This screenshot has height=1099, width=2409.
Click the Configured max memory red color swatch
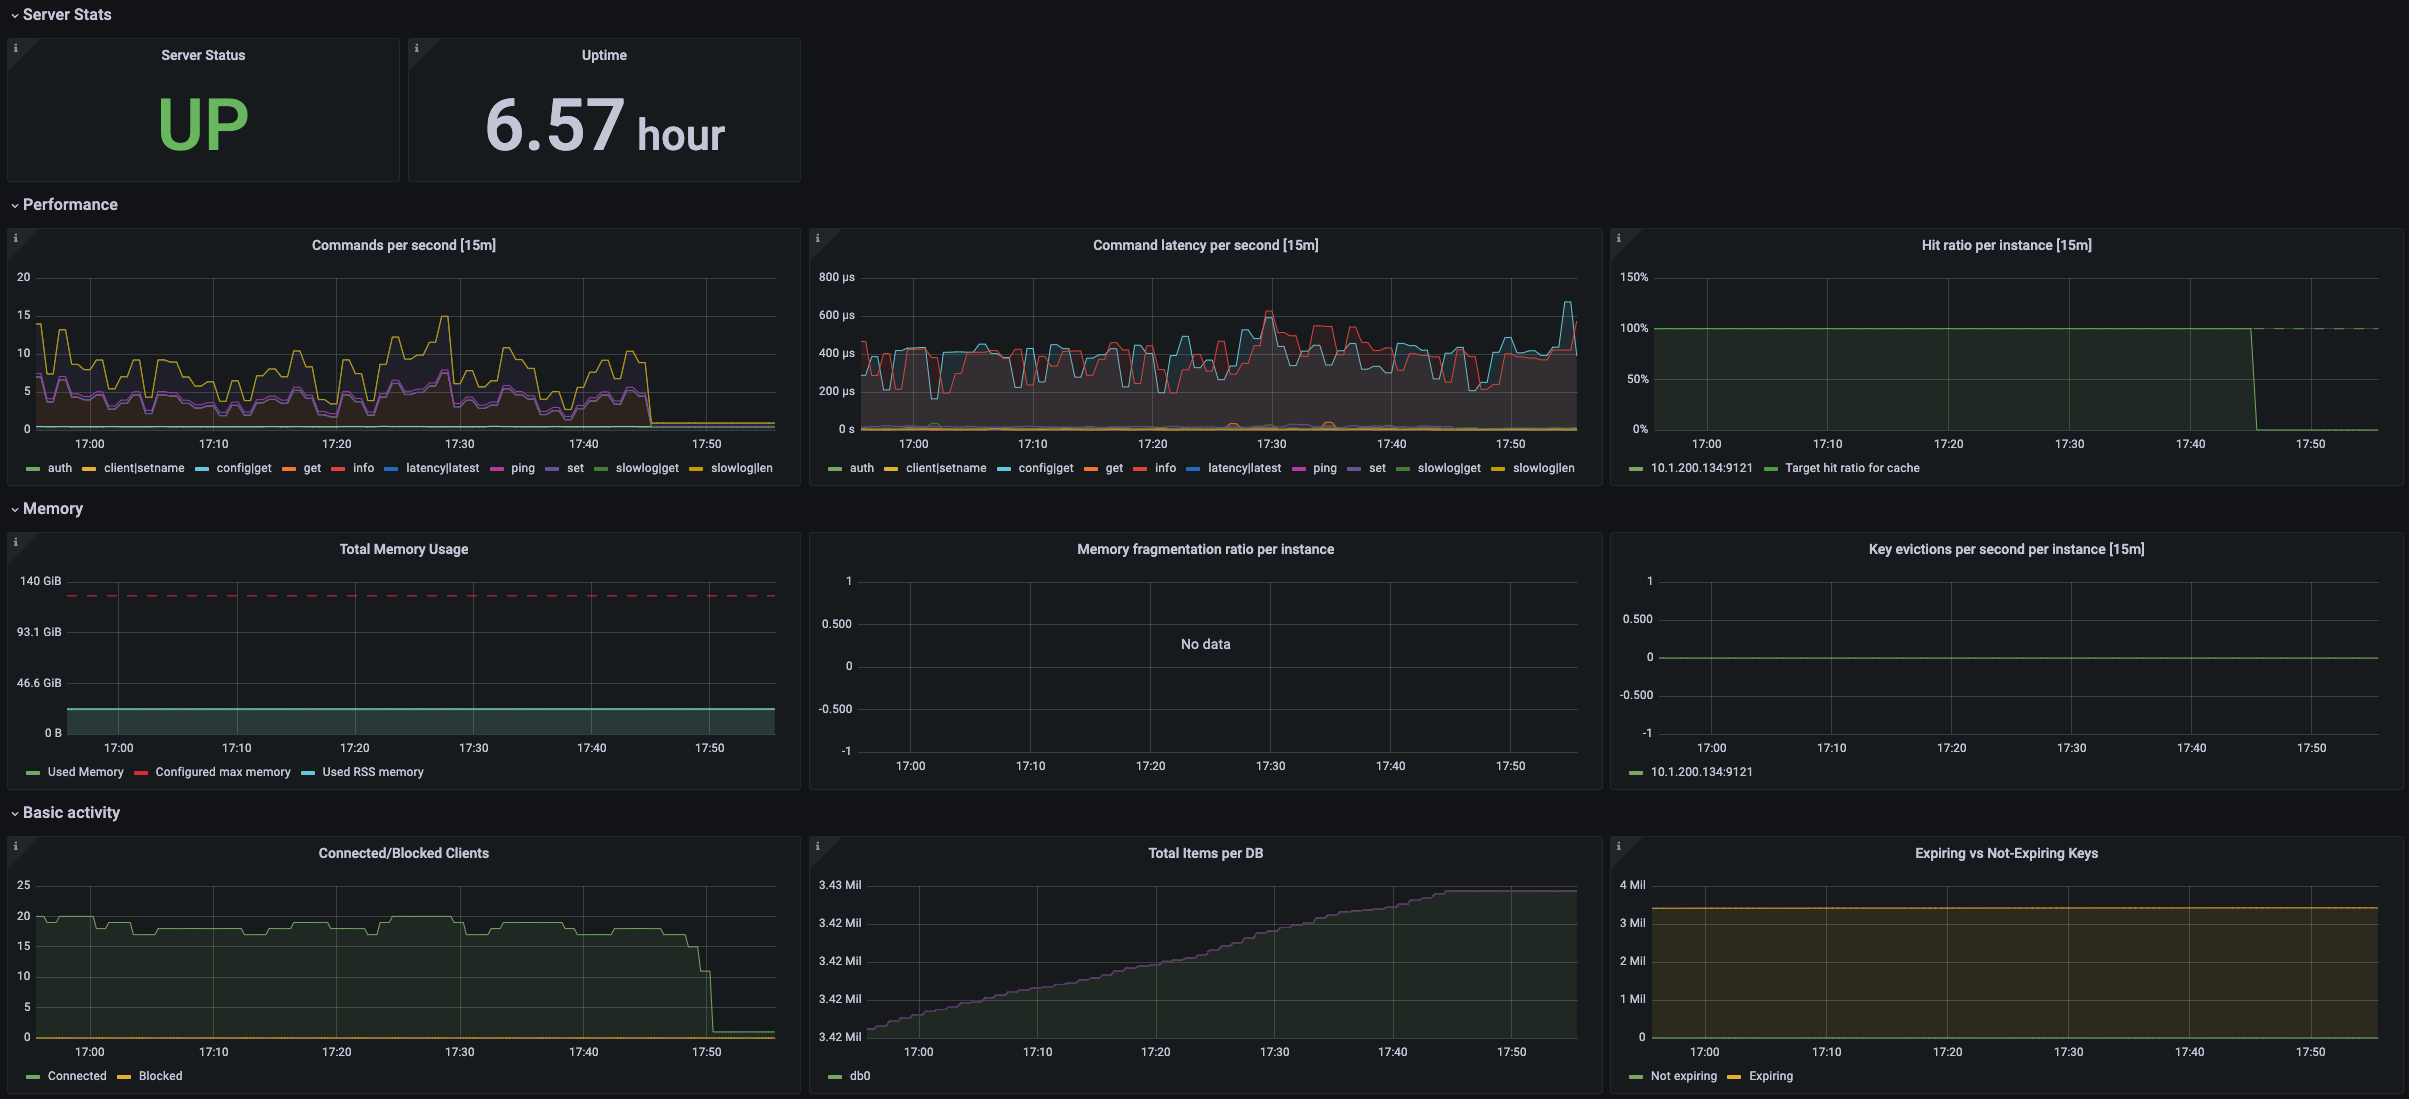141,772
